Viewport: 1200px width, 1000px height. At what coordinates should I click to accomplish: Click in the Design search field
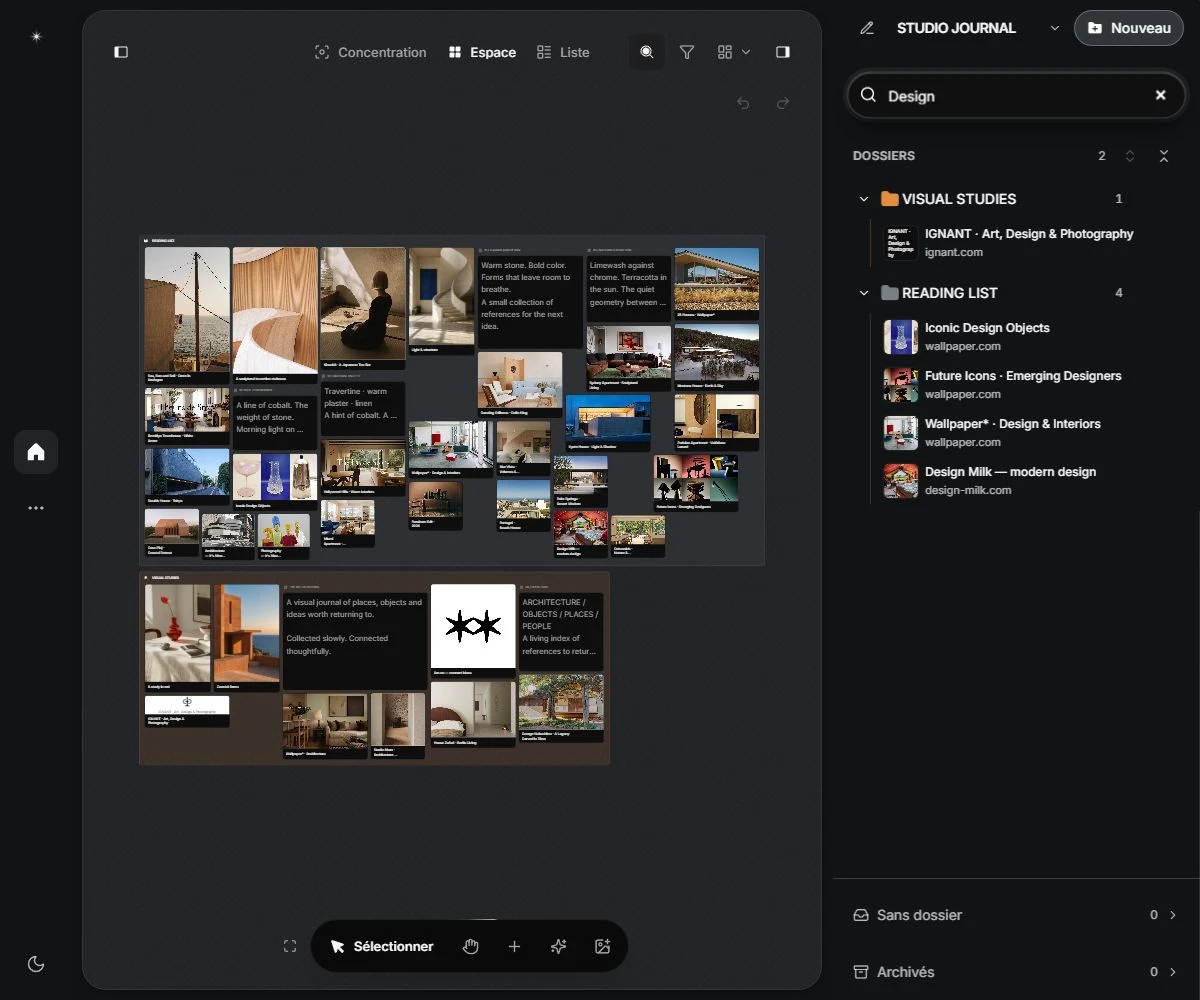coord(1016,96)
